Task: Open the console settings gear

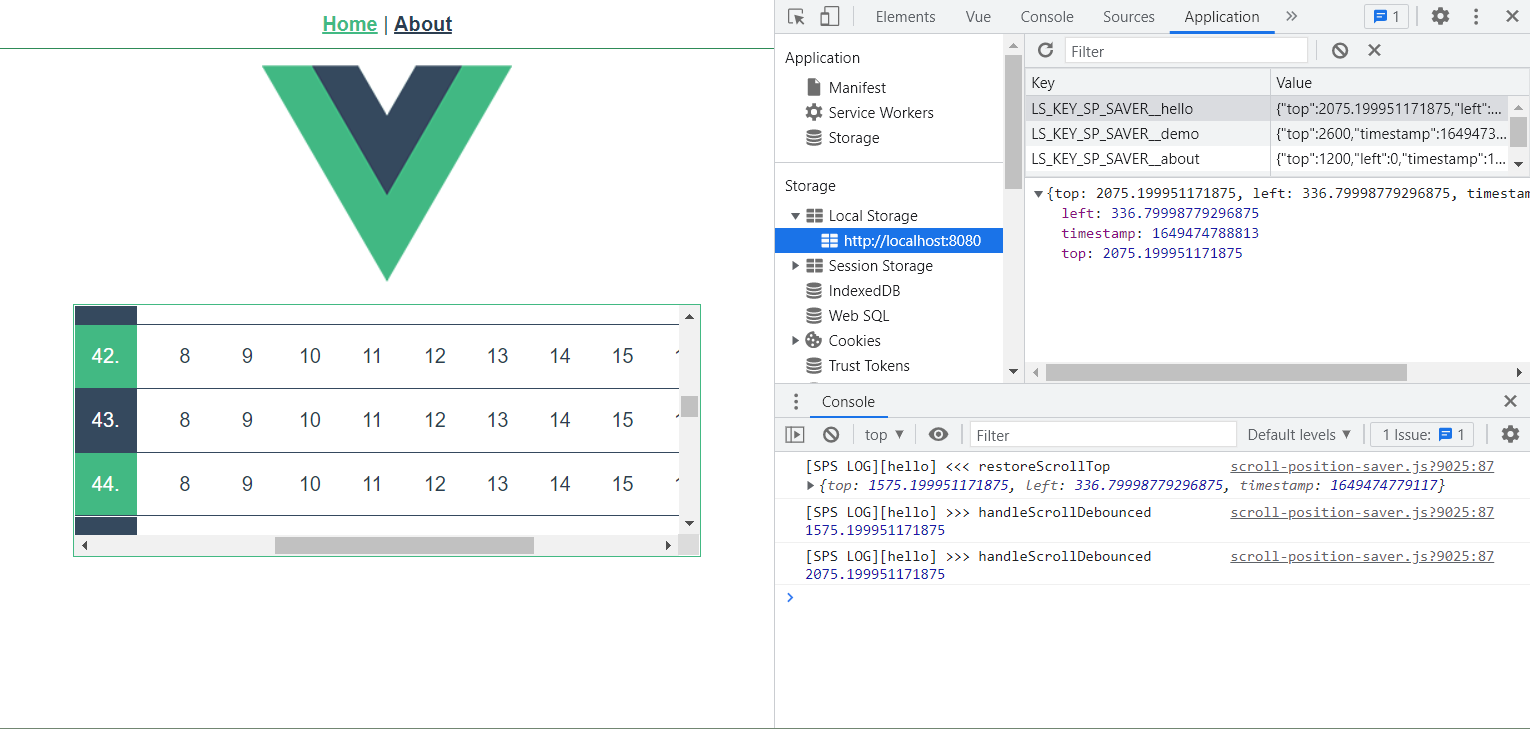Action: [1510, 434]
